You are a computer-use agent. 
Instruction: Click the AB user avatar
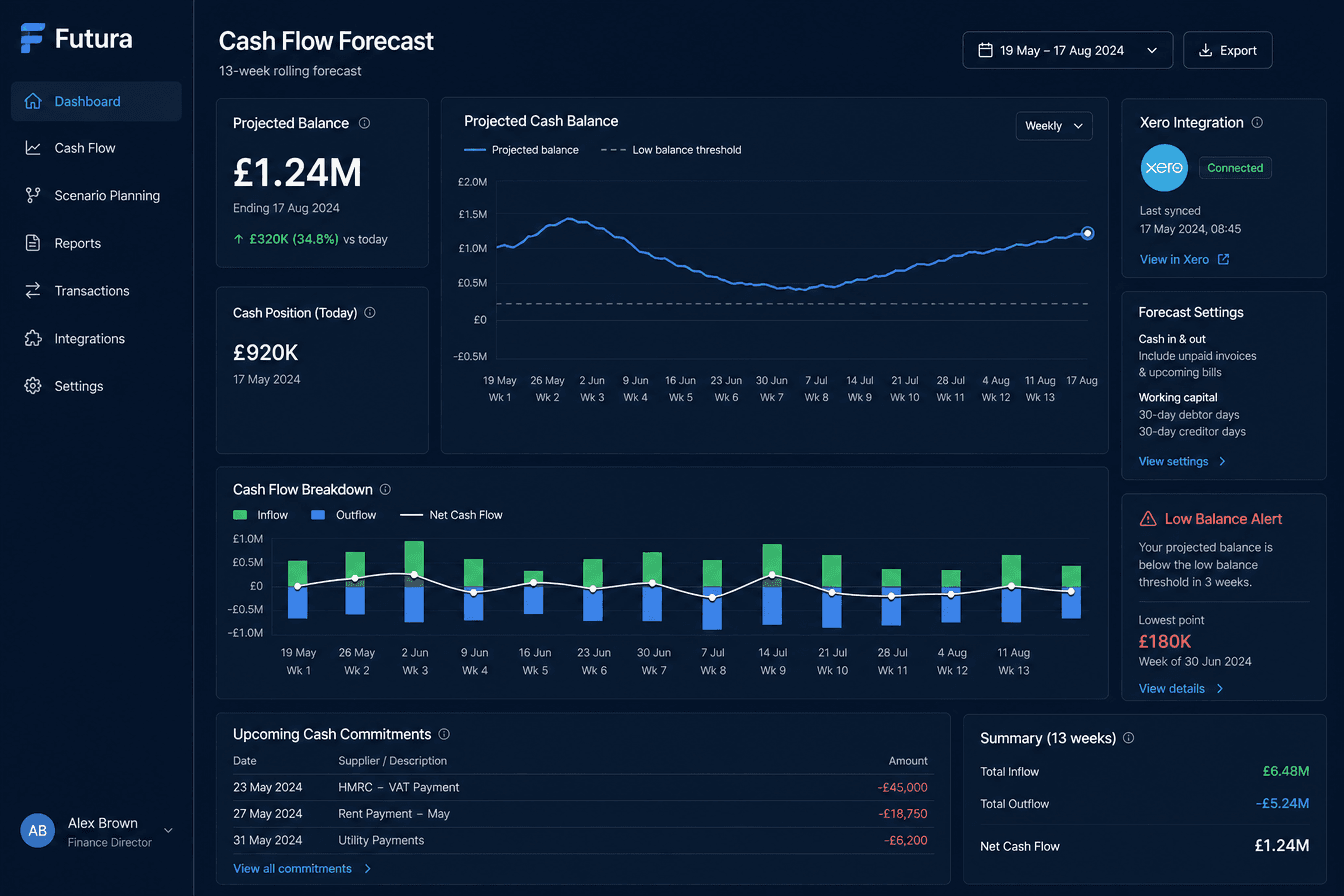coord(37,831)
